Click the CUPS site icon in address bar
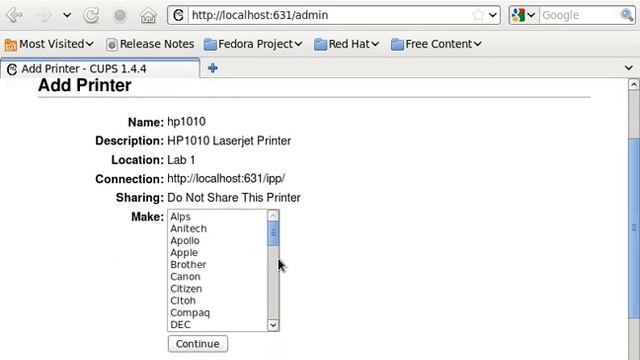The image size is (640, 360). point(178,15)
